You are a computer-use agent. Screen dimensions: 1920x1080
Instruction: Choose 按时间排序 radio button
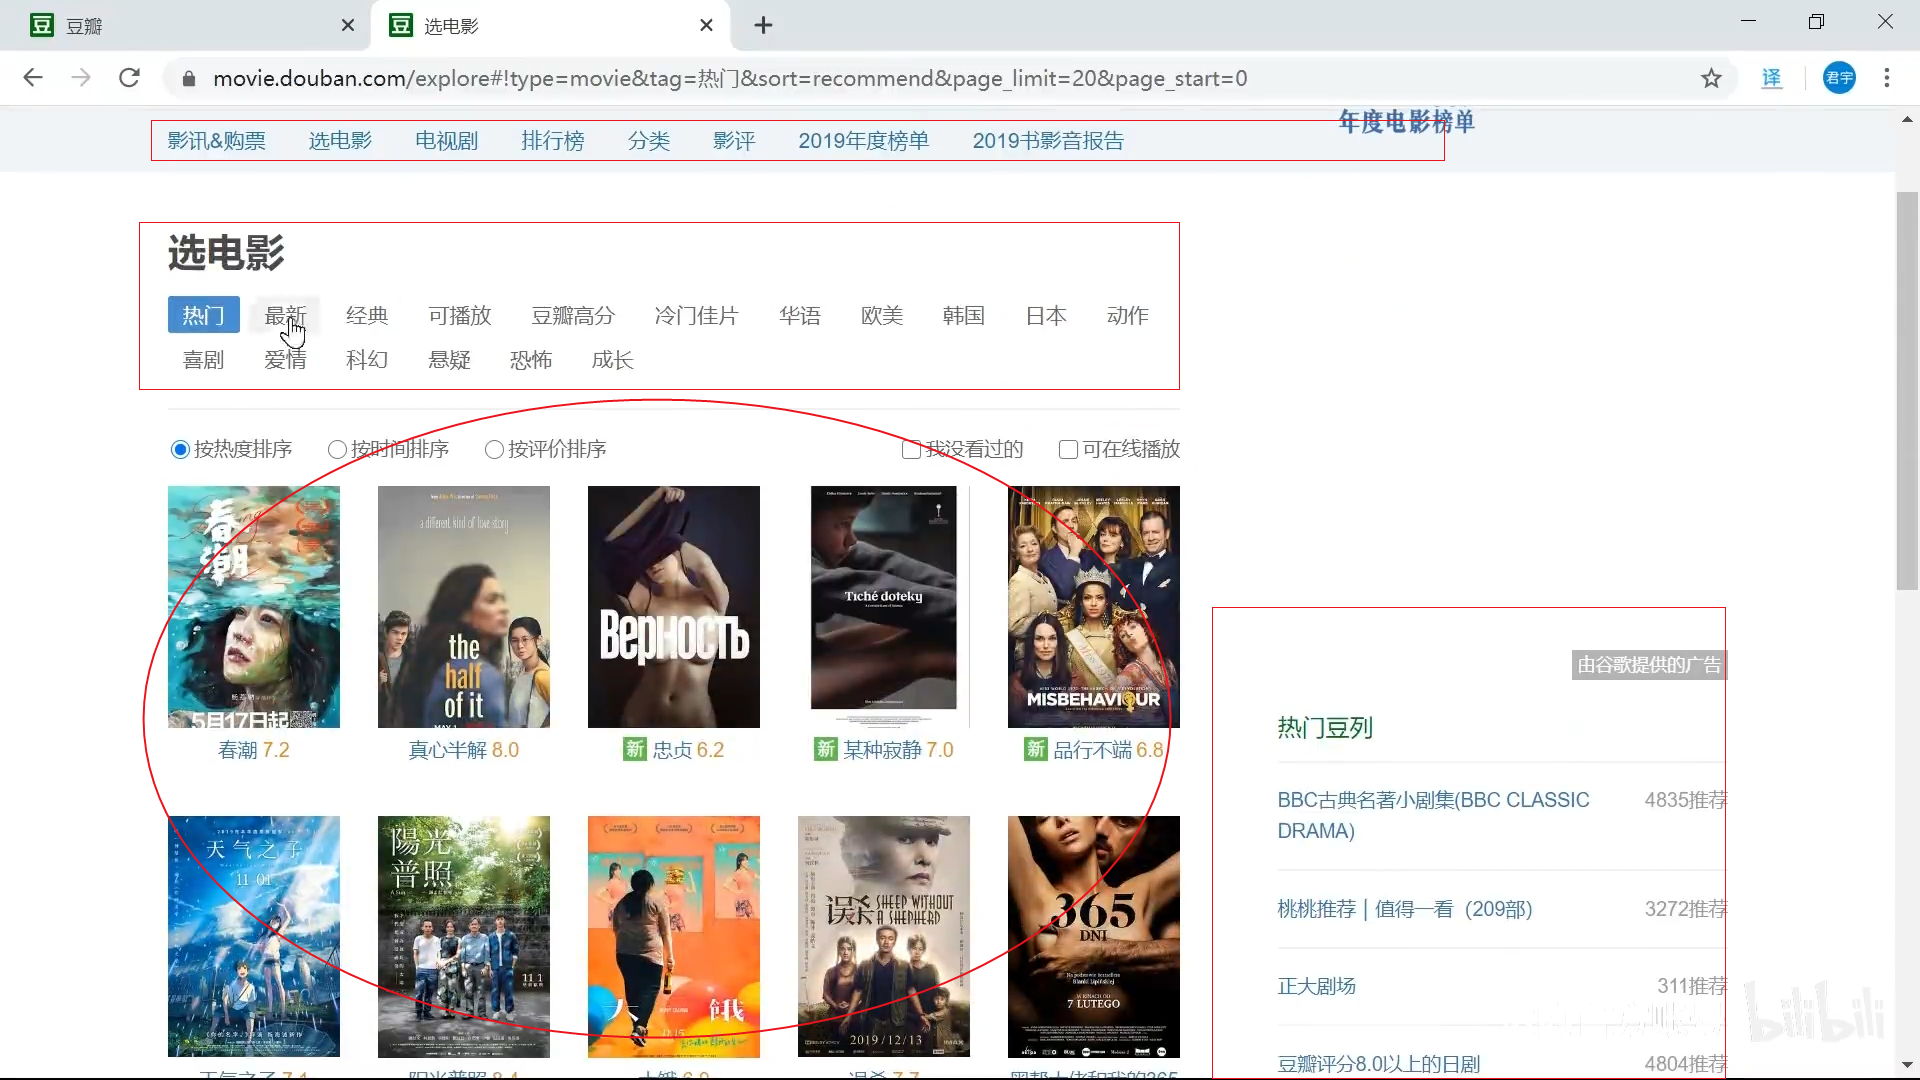337,449
